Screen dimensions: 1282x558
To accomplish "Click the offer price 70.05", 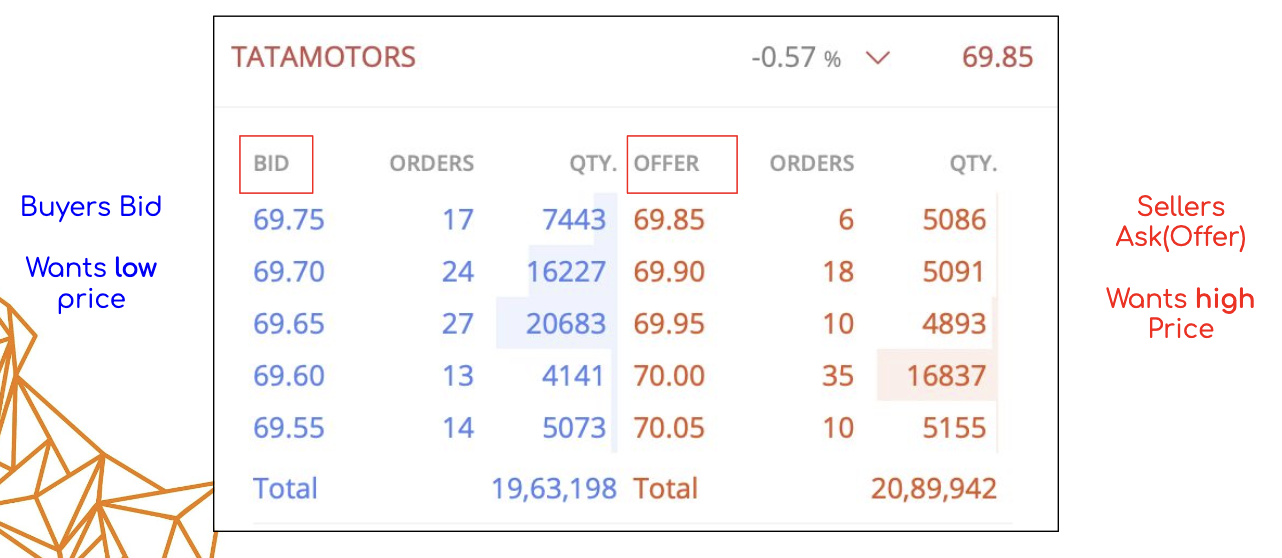I will click(x=669, y=428).
